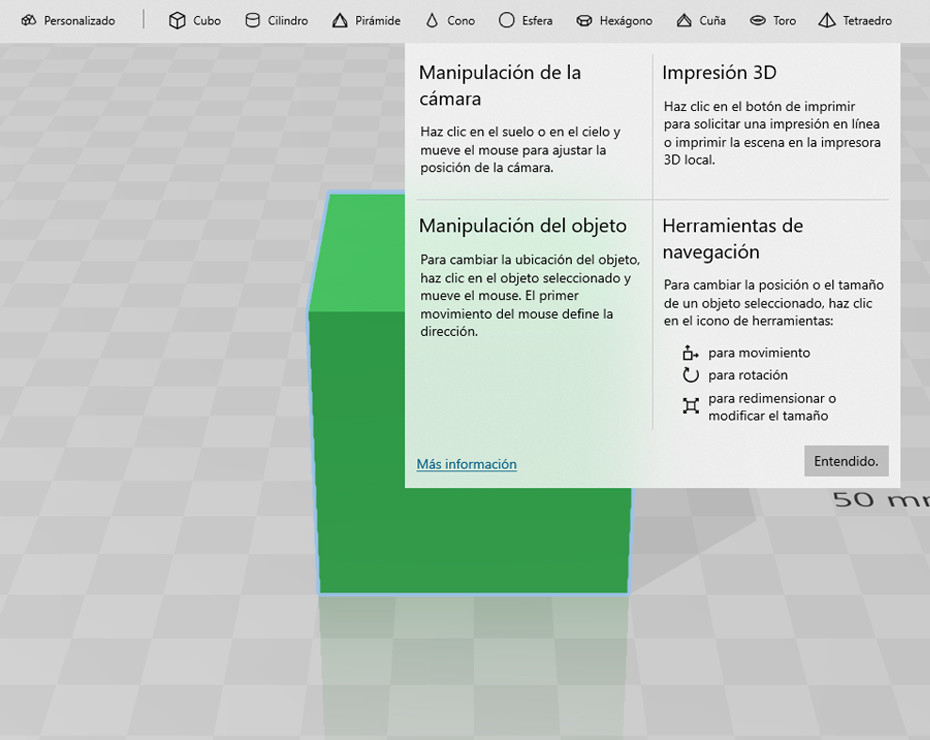Insert a Cubo shape

tap(195, 21)
